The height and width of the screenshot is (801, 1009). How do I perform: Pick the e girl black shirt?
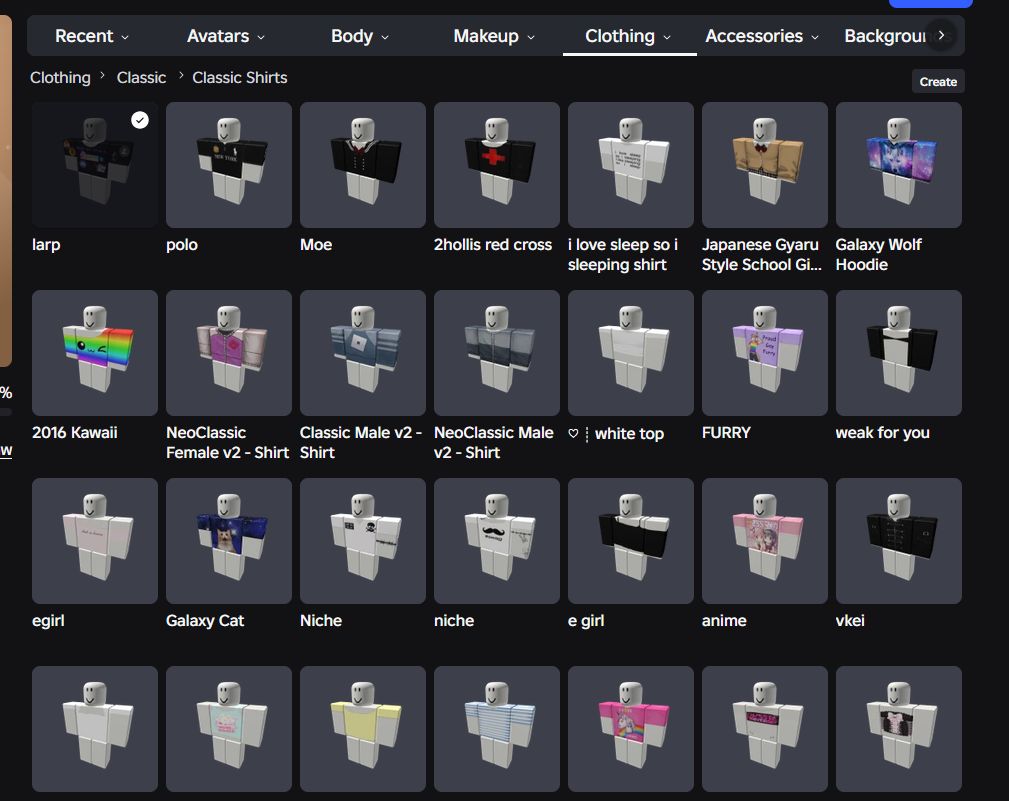tap(631, 540)
